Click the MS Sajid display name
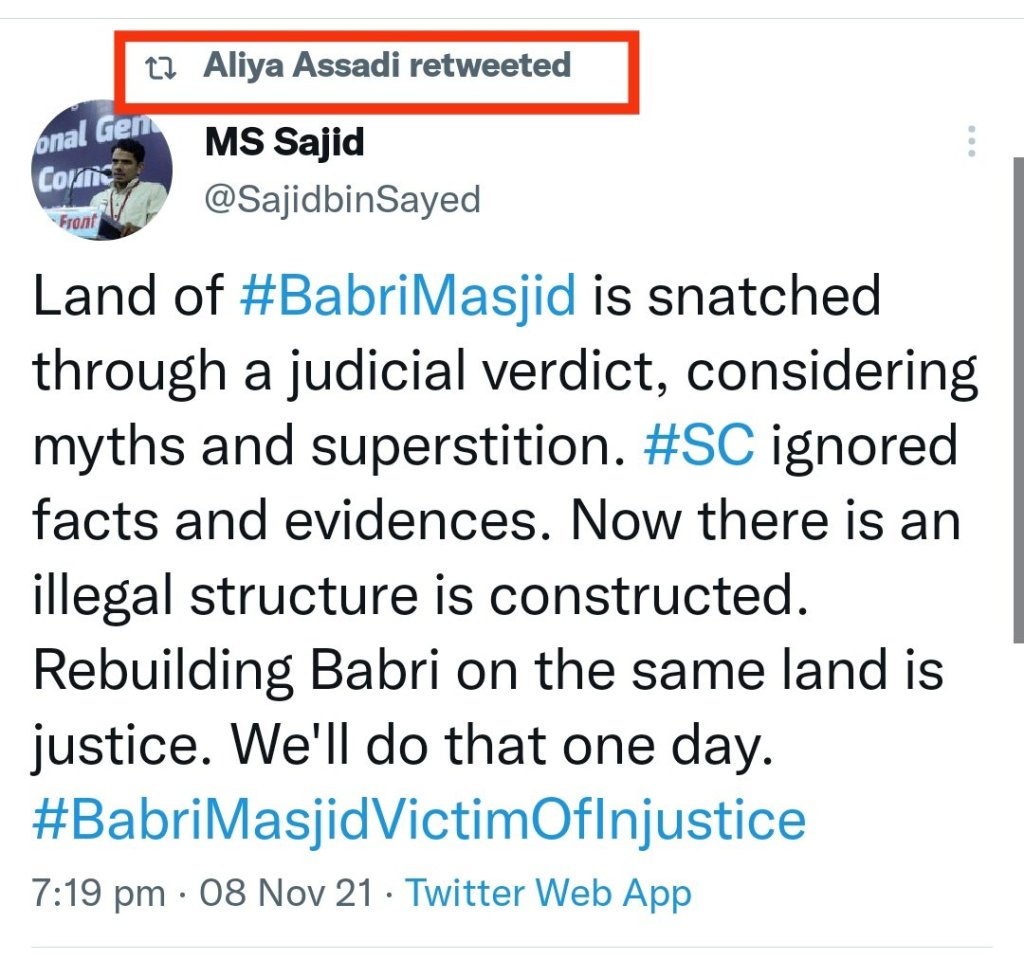1024x959 pixels. pos(284,141)
